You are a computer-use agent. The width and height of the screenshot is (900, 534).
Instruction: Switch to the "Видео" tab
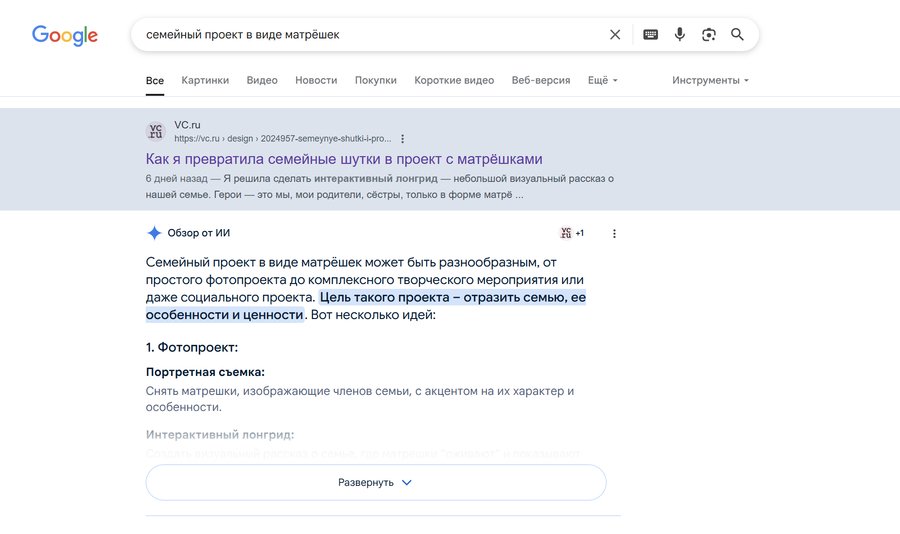point(262,80)
